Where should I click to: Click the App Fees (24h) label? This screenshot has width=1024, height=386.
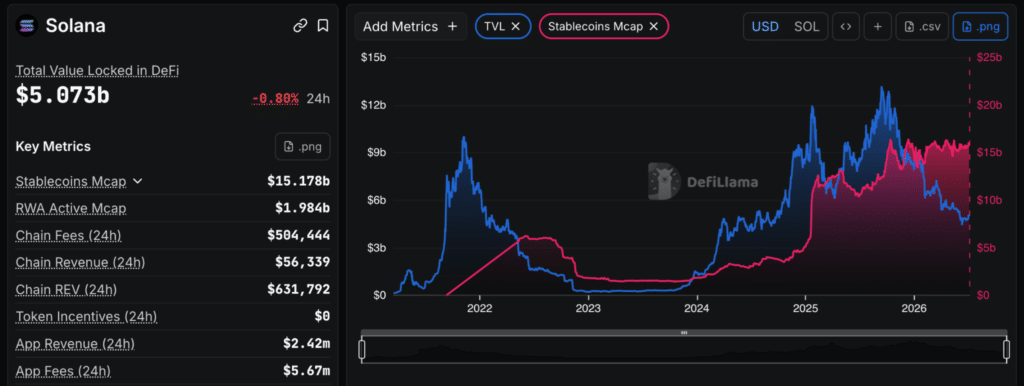[63, 371]
